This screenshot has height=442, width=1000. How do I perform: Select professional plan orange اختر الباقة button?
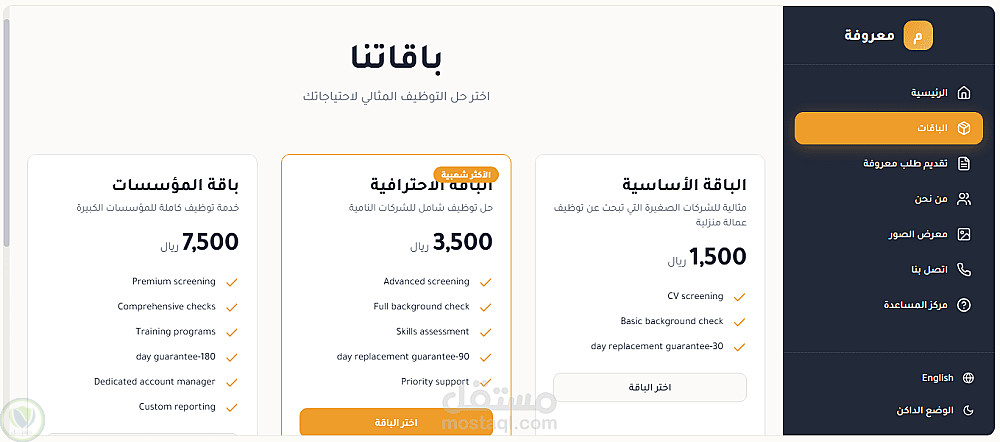tap(395, 422)
